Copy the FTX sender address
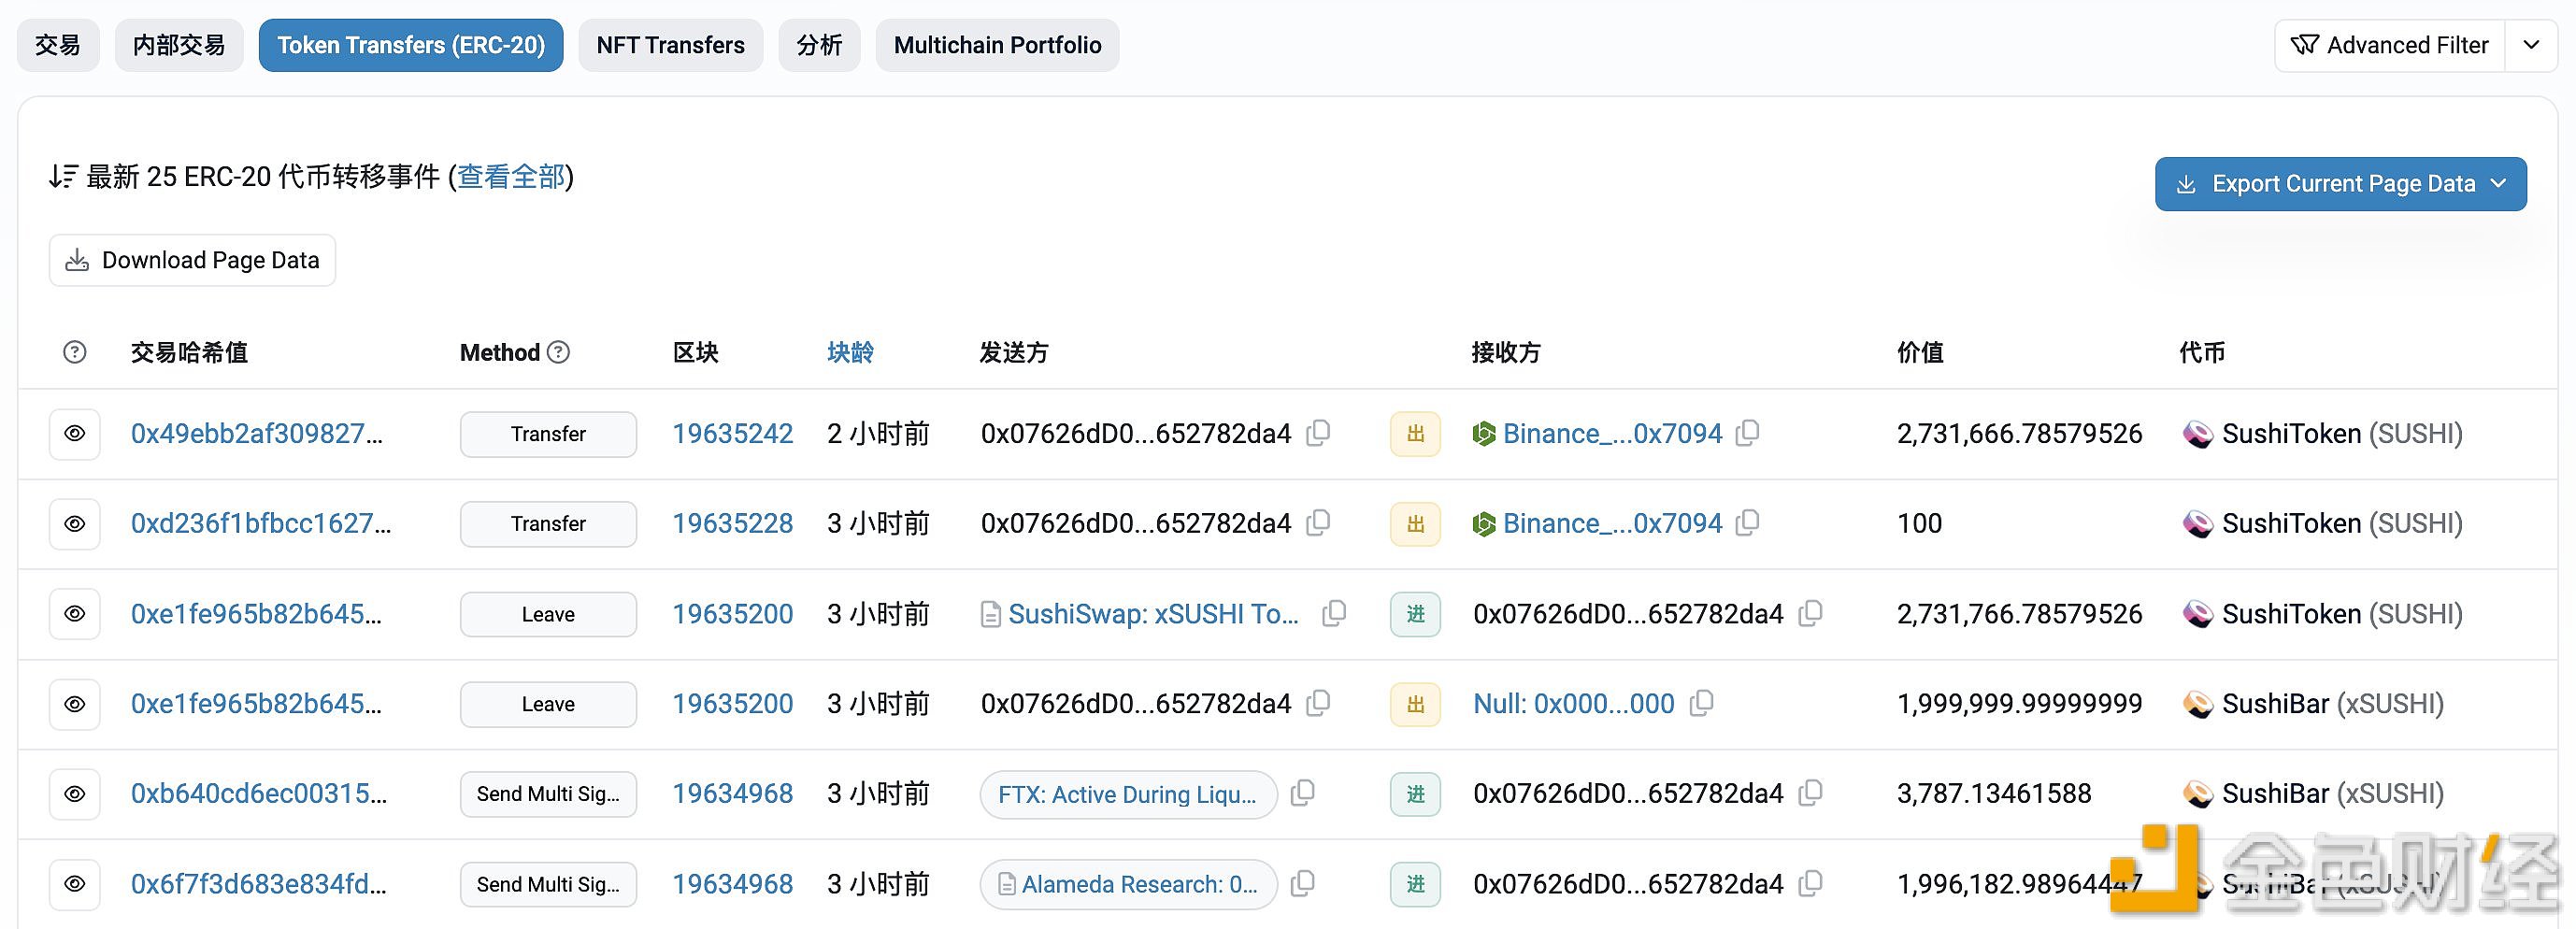This screenshot has height=929, width=2576. coord(1302,793)
